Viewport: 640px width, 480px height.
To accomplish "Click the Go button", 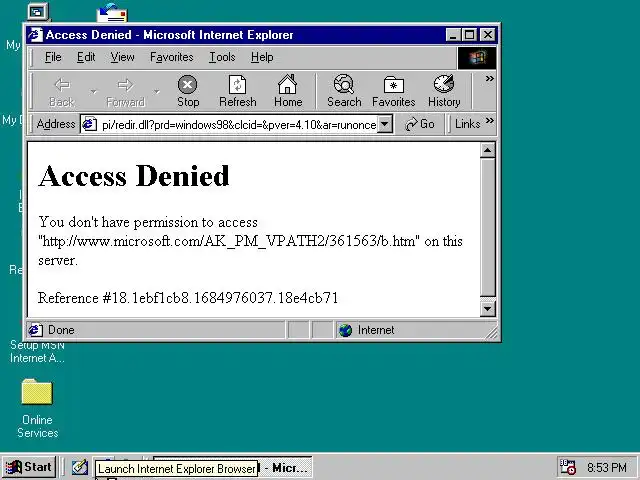I will pyautogui.click(x=420, y=124).
